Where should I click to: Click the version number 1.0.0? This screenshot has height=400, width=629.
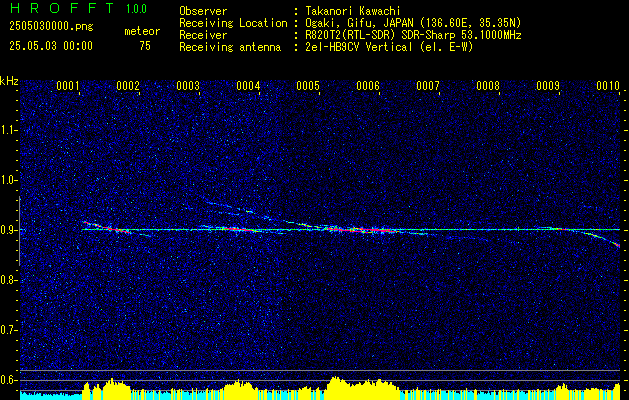136,9
